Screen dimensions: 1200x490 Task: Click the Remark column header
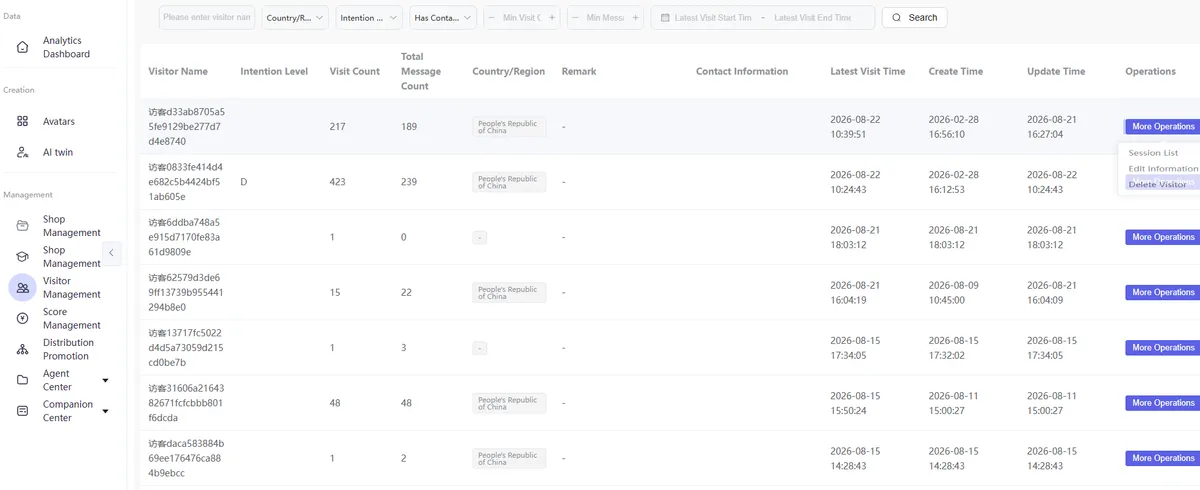579,72
